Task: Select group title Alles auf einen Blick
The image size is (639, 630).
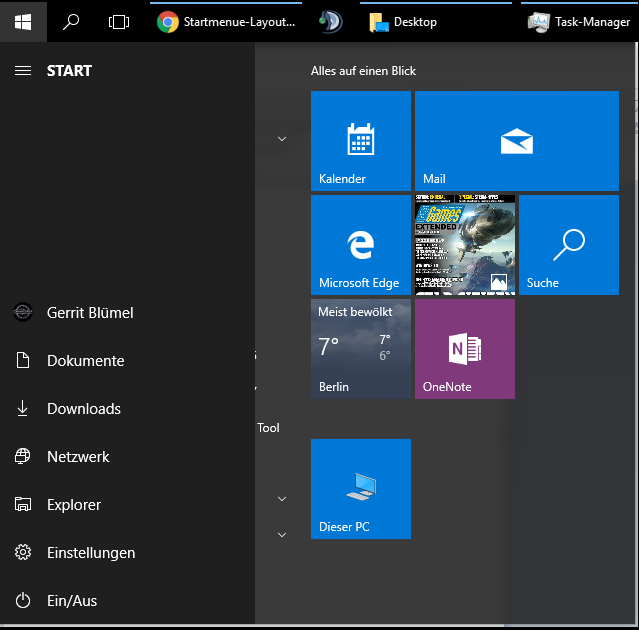Action: click(363, 71)
